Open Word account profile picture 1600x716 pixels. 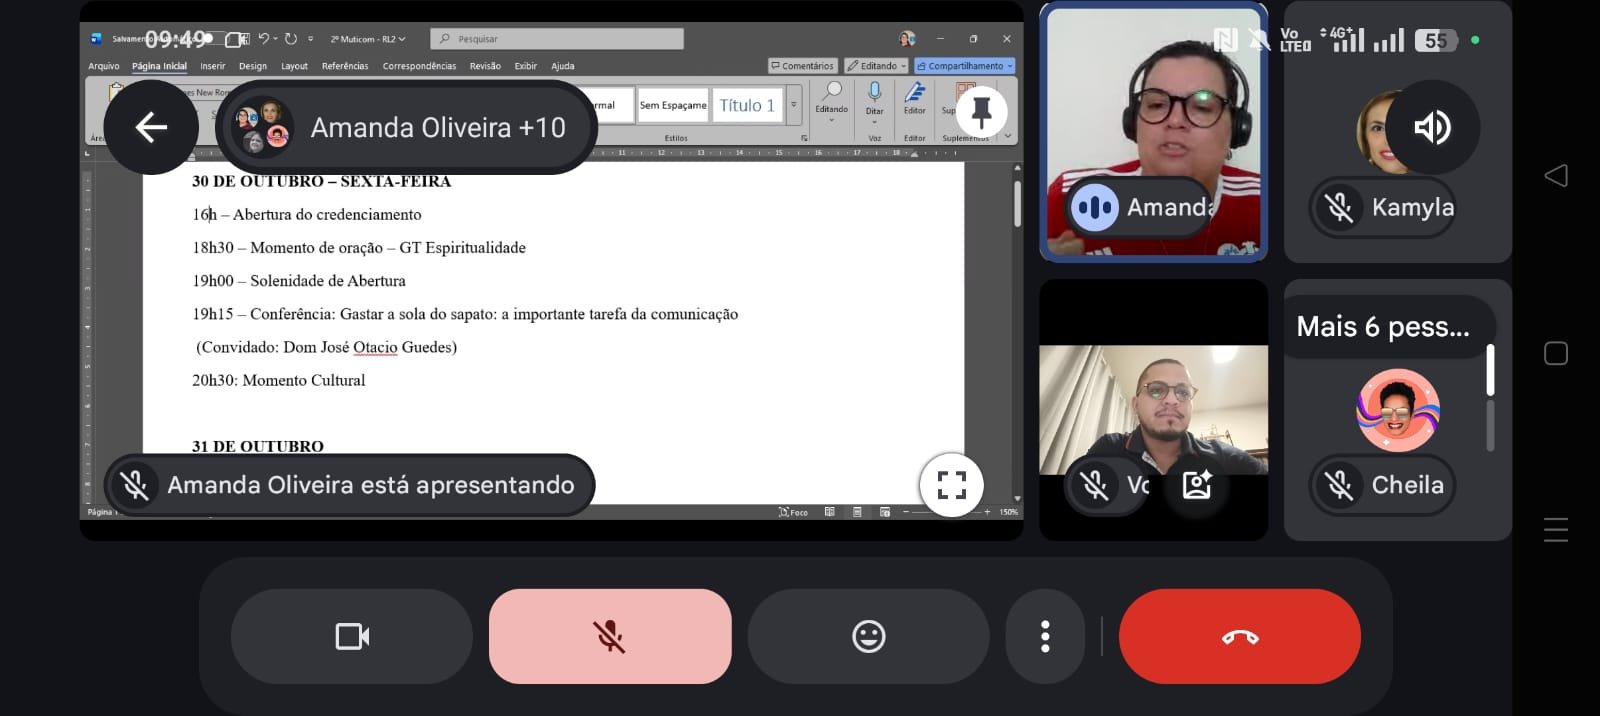pos(907,39)
